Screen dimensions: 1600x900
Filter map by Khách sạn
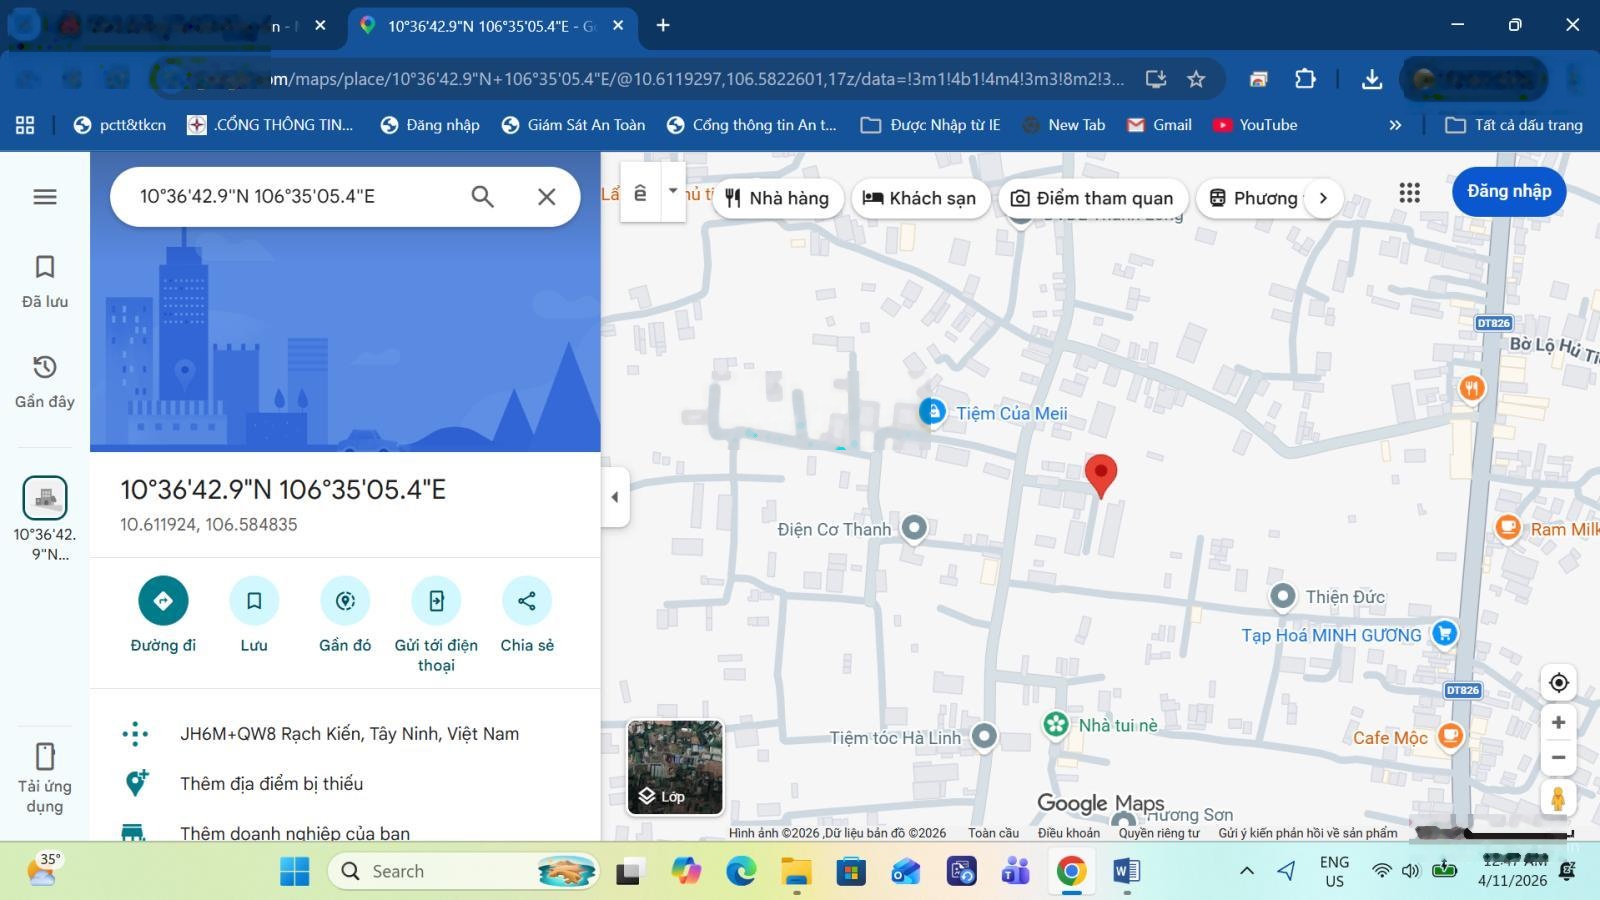tap(920, 198)
